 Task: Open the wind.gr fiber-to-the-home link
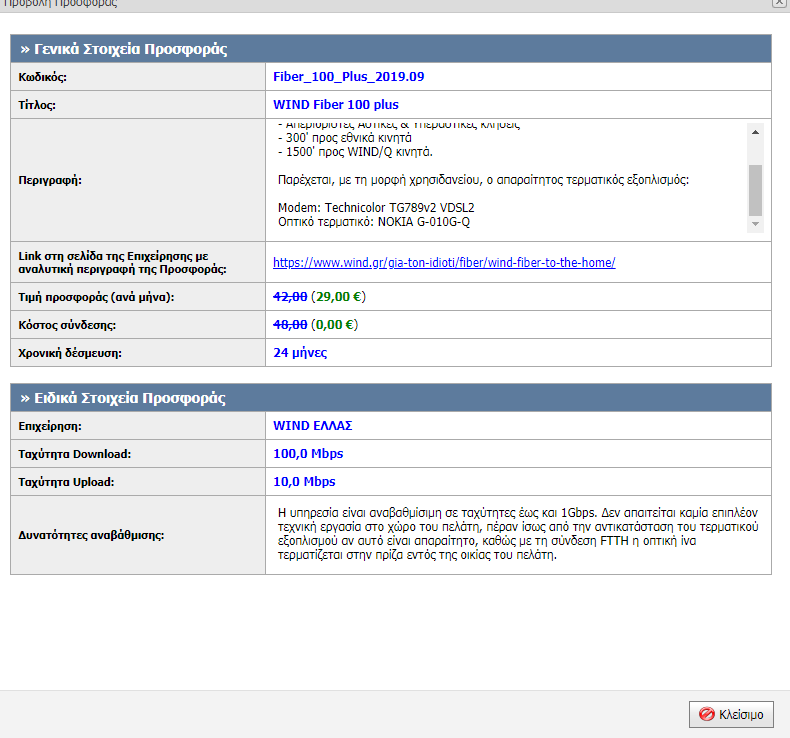444,262
